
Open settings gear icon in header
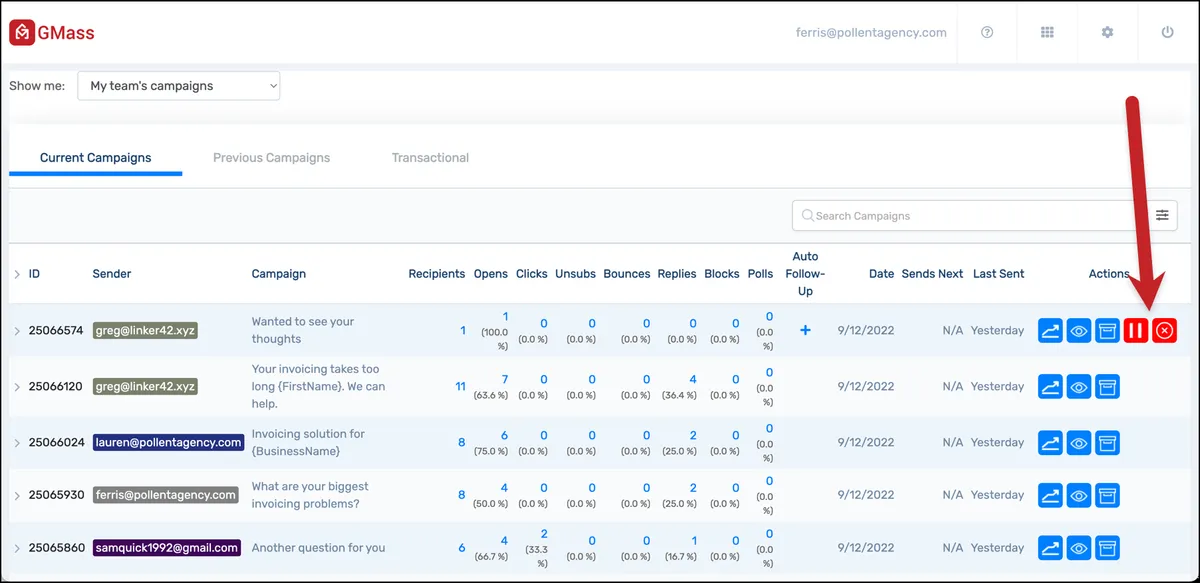pos(1107,32)
